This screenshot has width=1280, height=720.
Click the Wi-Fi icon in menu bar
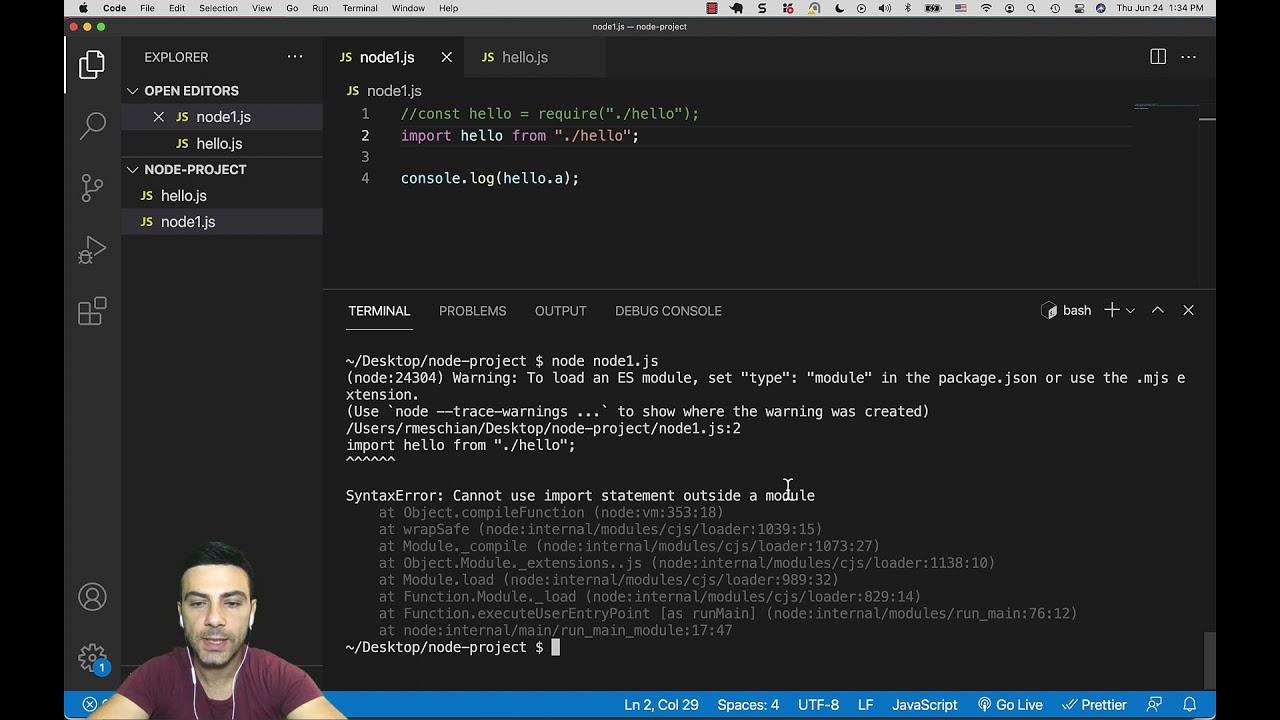(986, 8)
